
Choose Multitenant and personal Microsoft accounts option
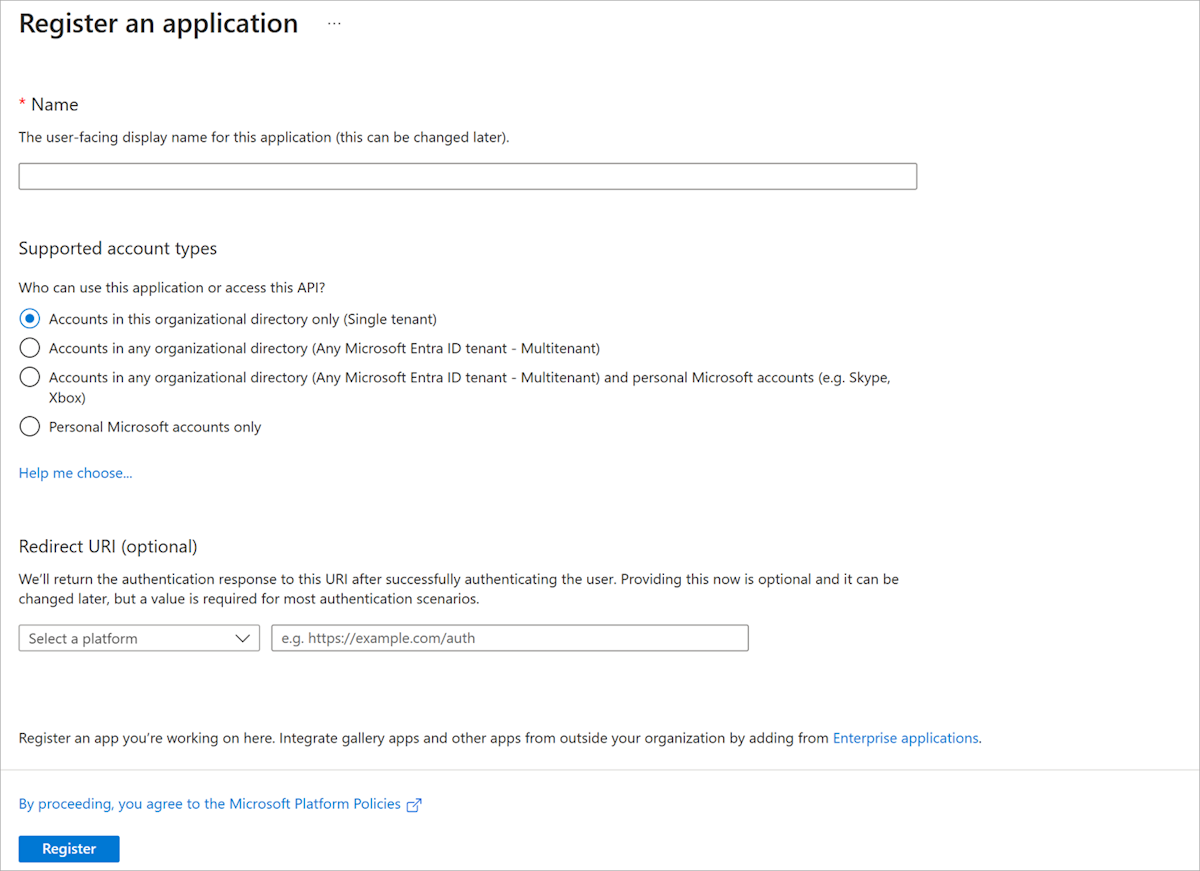29,378
